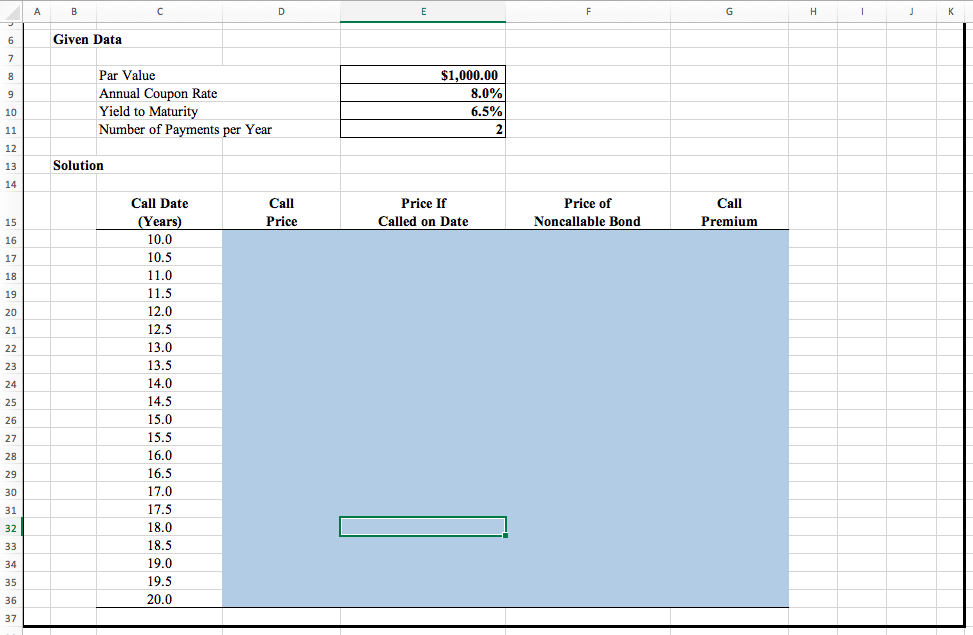
Task: Click the Number of Payments per Year value cell
Action: (422, 129)
